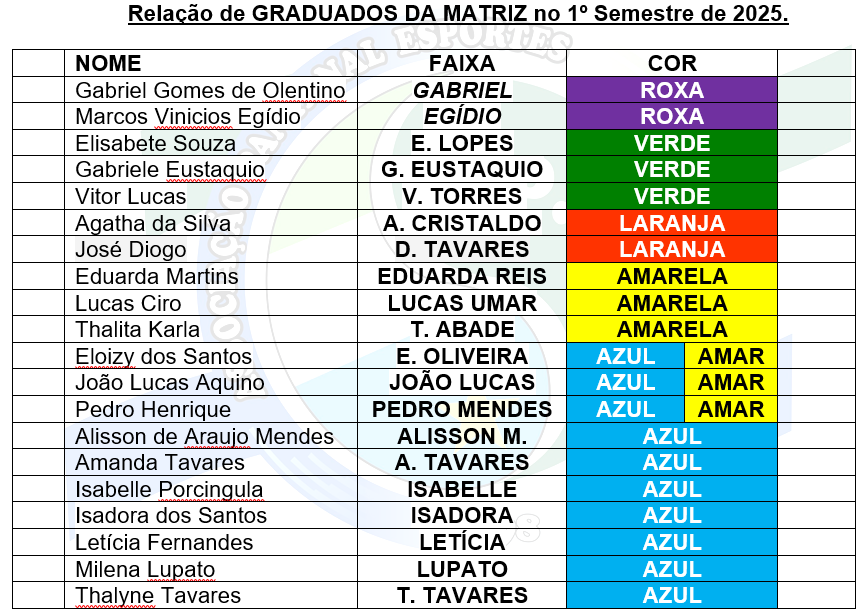Click the ROXA cell for Gabriel Gomes
Viewport: 866px width, 612px height.
click(x=672, y=90)
